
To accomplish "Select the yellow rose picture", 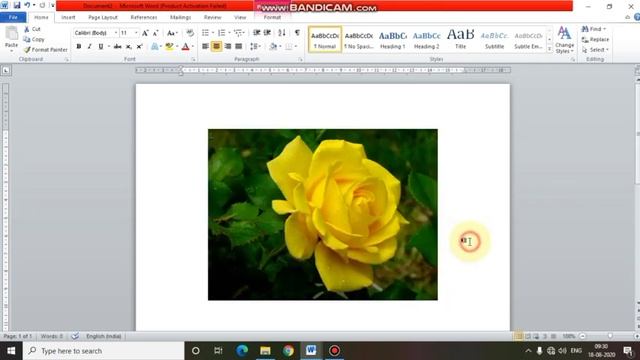I will (x=323, y=215).
